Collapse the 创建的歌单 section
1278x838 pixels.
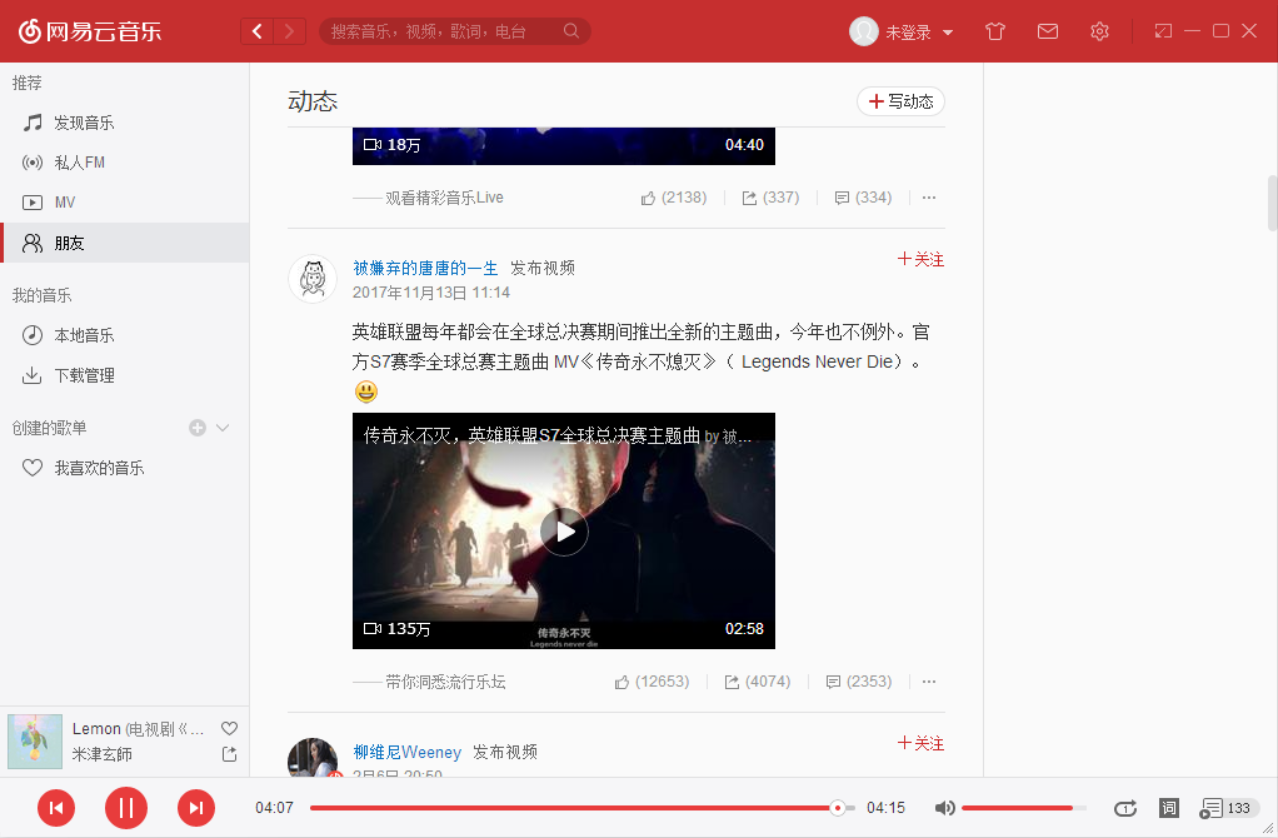(223, 428)
